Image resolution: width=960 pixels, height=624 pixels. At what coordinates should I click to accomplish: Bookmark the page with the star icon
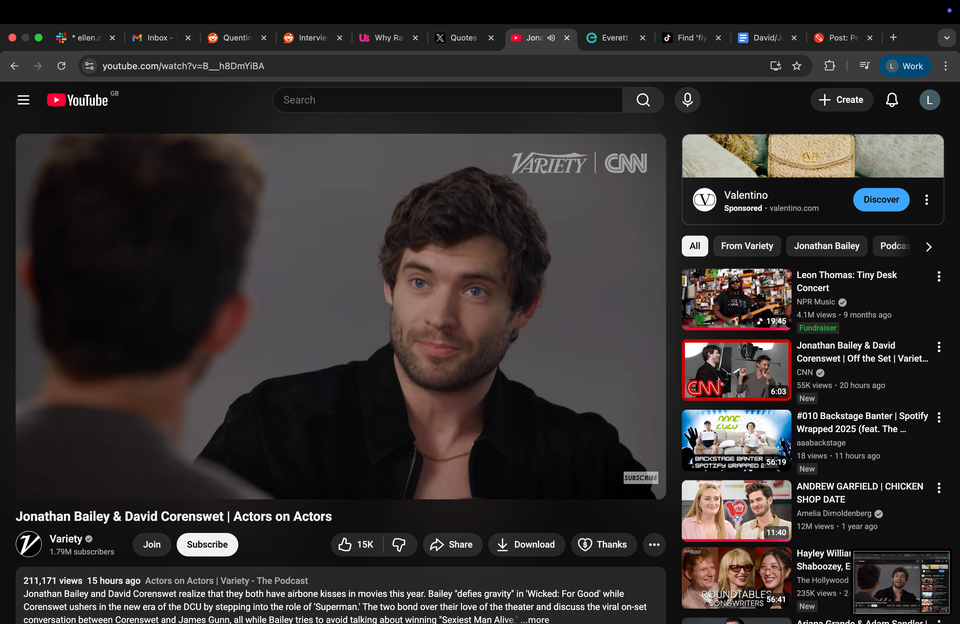pos(796,66)
